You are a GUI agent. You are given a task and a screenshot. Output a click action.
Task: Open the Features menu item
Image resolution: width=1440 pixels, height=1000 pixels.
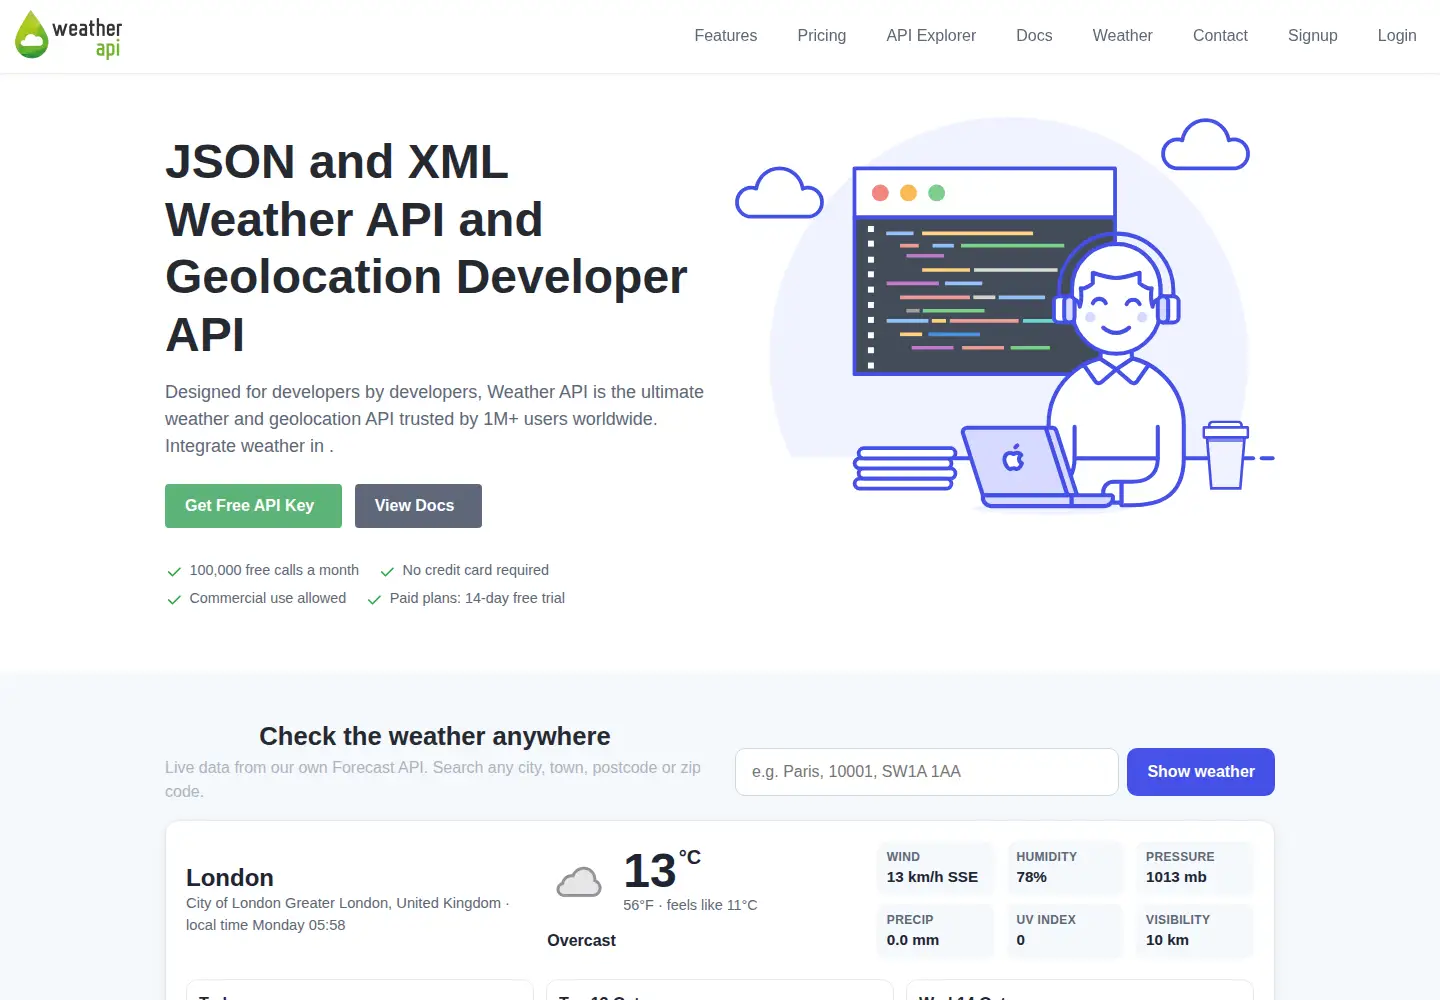726,36
